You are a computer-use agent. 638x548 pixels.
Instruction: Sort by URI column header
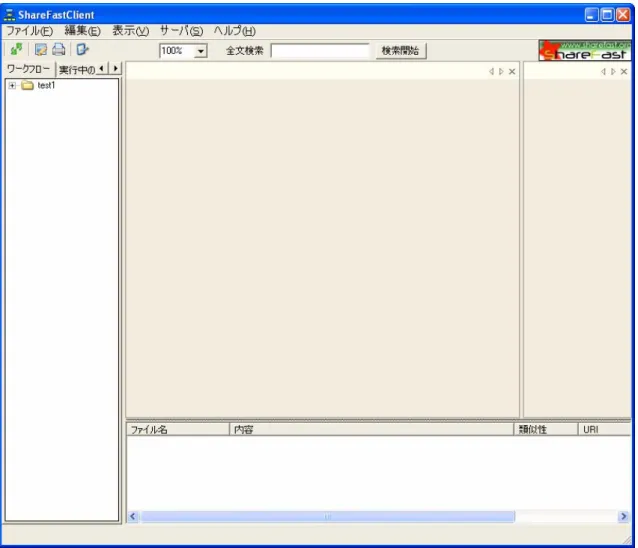pyautogui.click(x=605, y=429)
